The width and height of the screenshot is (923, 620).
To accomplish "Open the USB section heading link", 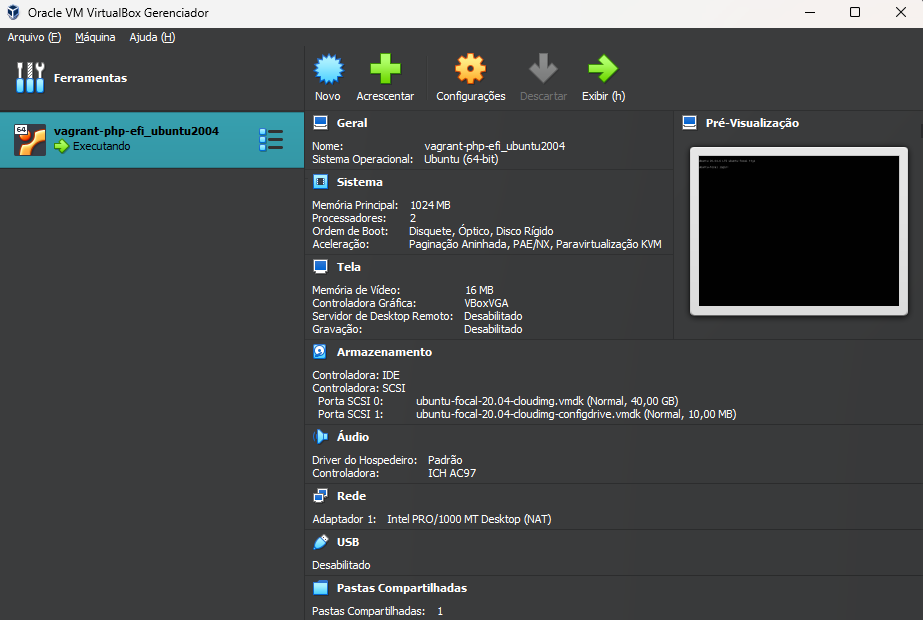I will click(348, 542).
